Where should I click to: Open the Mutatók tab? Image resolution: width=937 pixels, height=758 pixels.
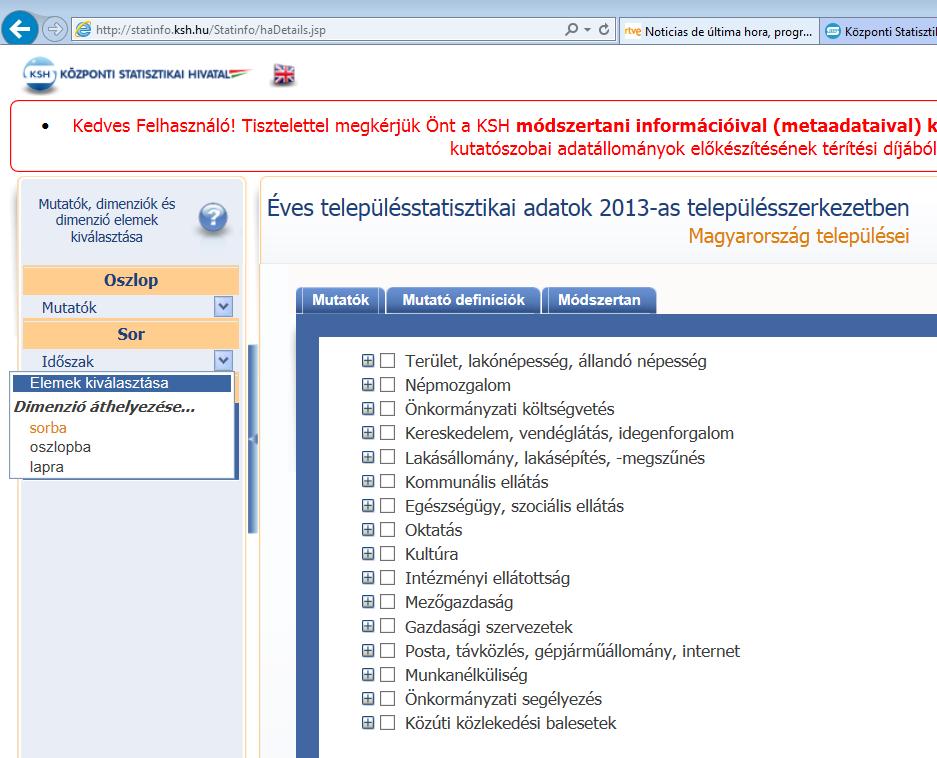341,299
